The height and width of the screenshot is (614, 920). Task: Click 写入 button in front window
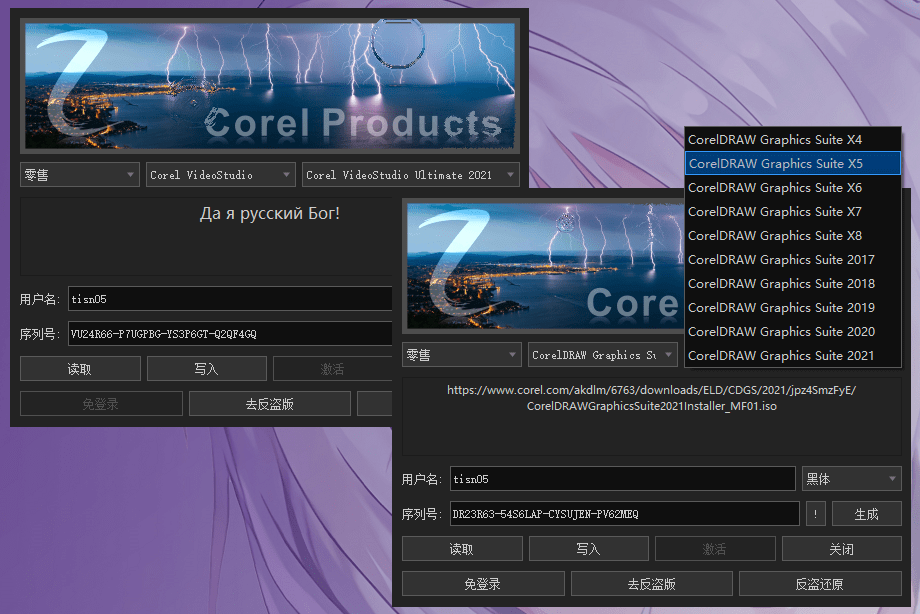(x=588, y=549)
